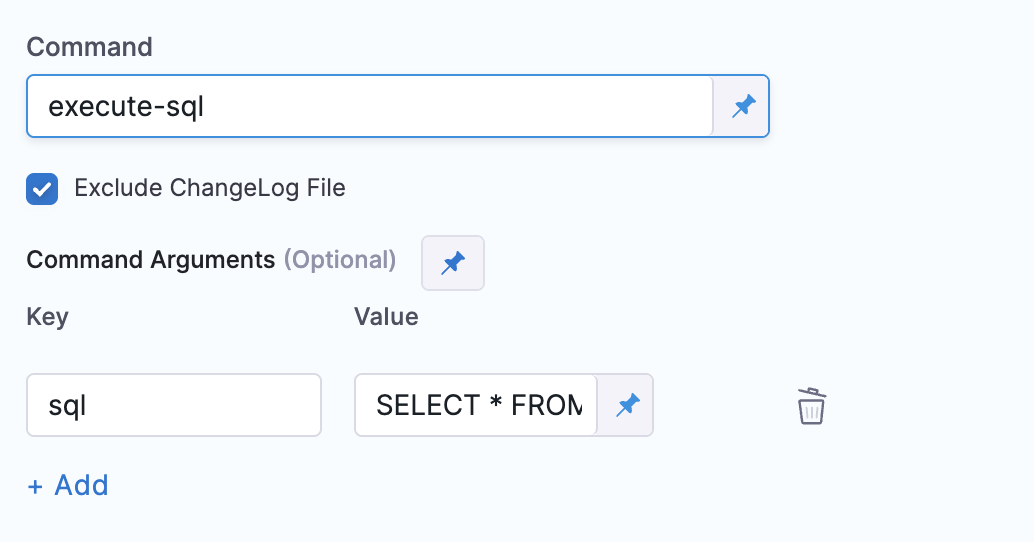Focus the Command field containing execute-sql
Viewport: 1034px width, 542px height.
[368, 106]
